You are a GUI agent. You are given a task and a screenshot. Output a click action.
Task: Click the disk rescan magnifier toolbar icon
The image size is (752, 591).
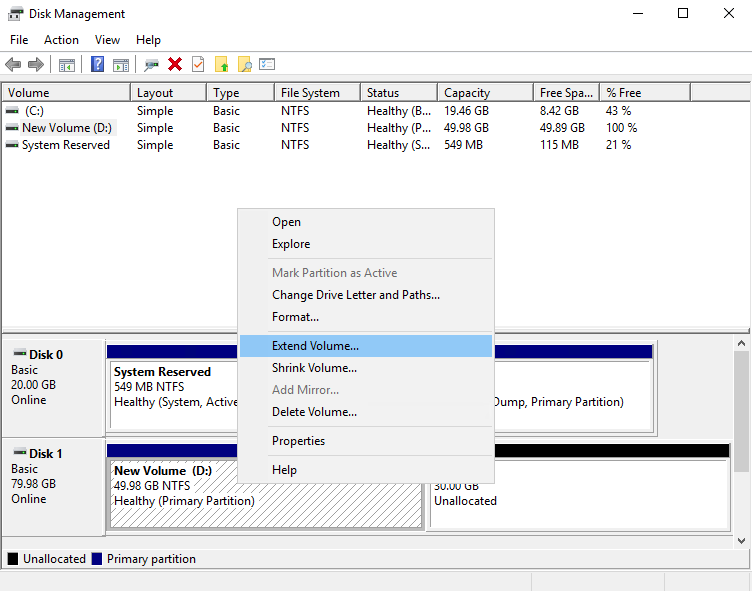tap(152, 64)
